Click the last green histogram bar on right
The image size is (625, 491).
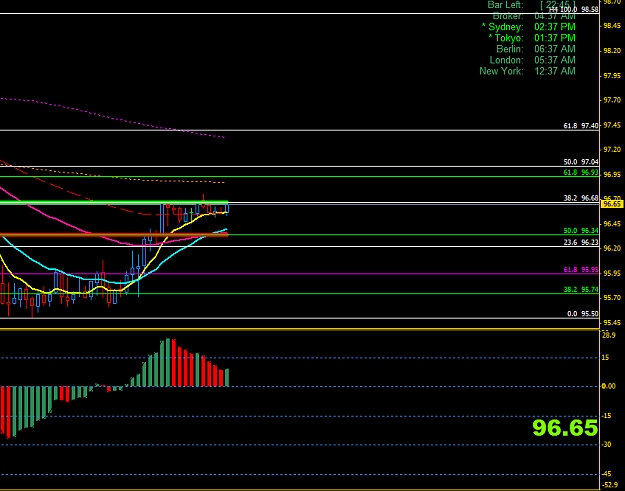[227, 377]
